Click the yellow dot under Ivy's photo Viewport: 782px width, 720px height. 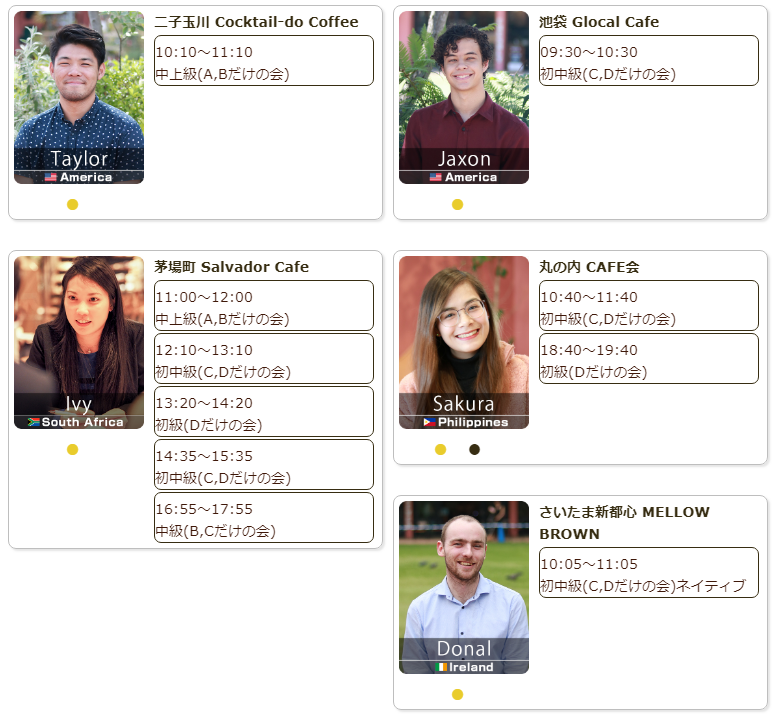[72, 450]
